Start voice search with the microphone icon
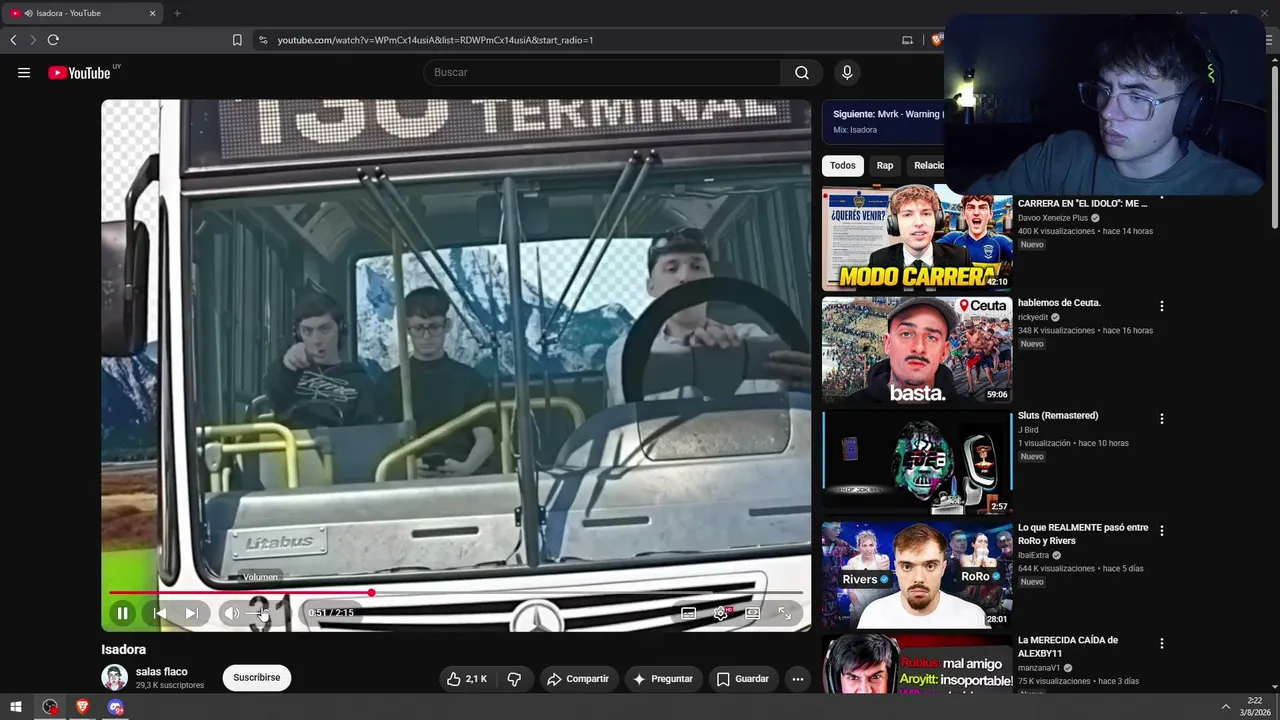The width and height of the screenshot is (1280, 720). [847, 72]
